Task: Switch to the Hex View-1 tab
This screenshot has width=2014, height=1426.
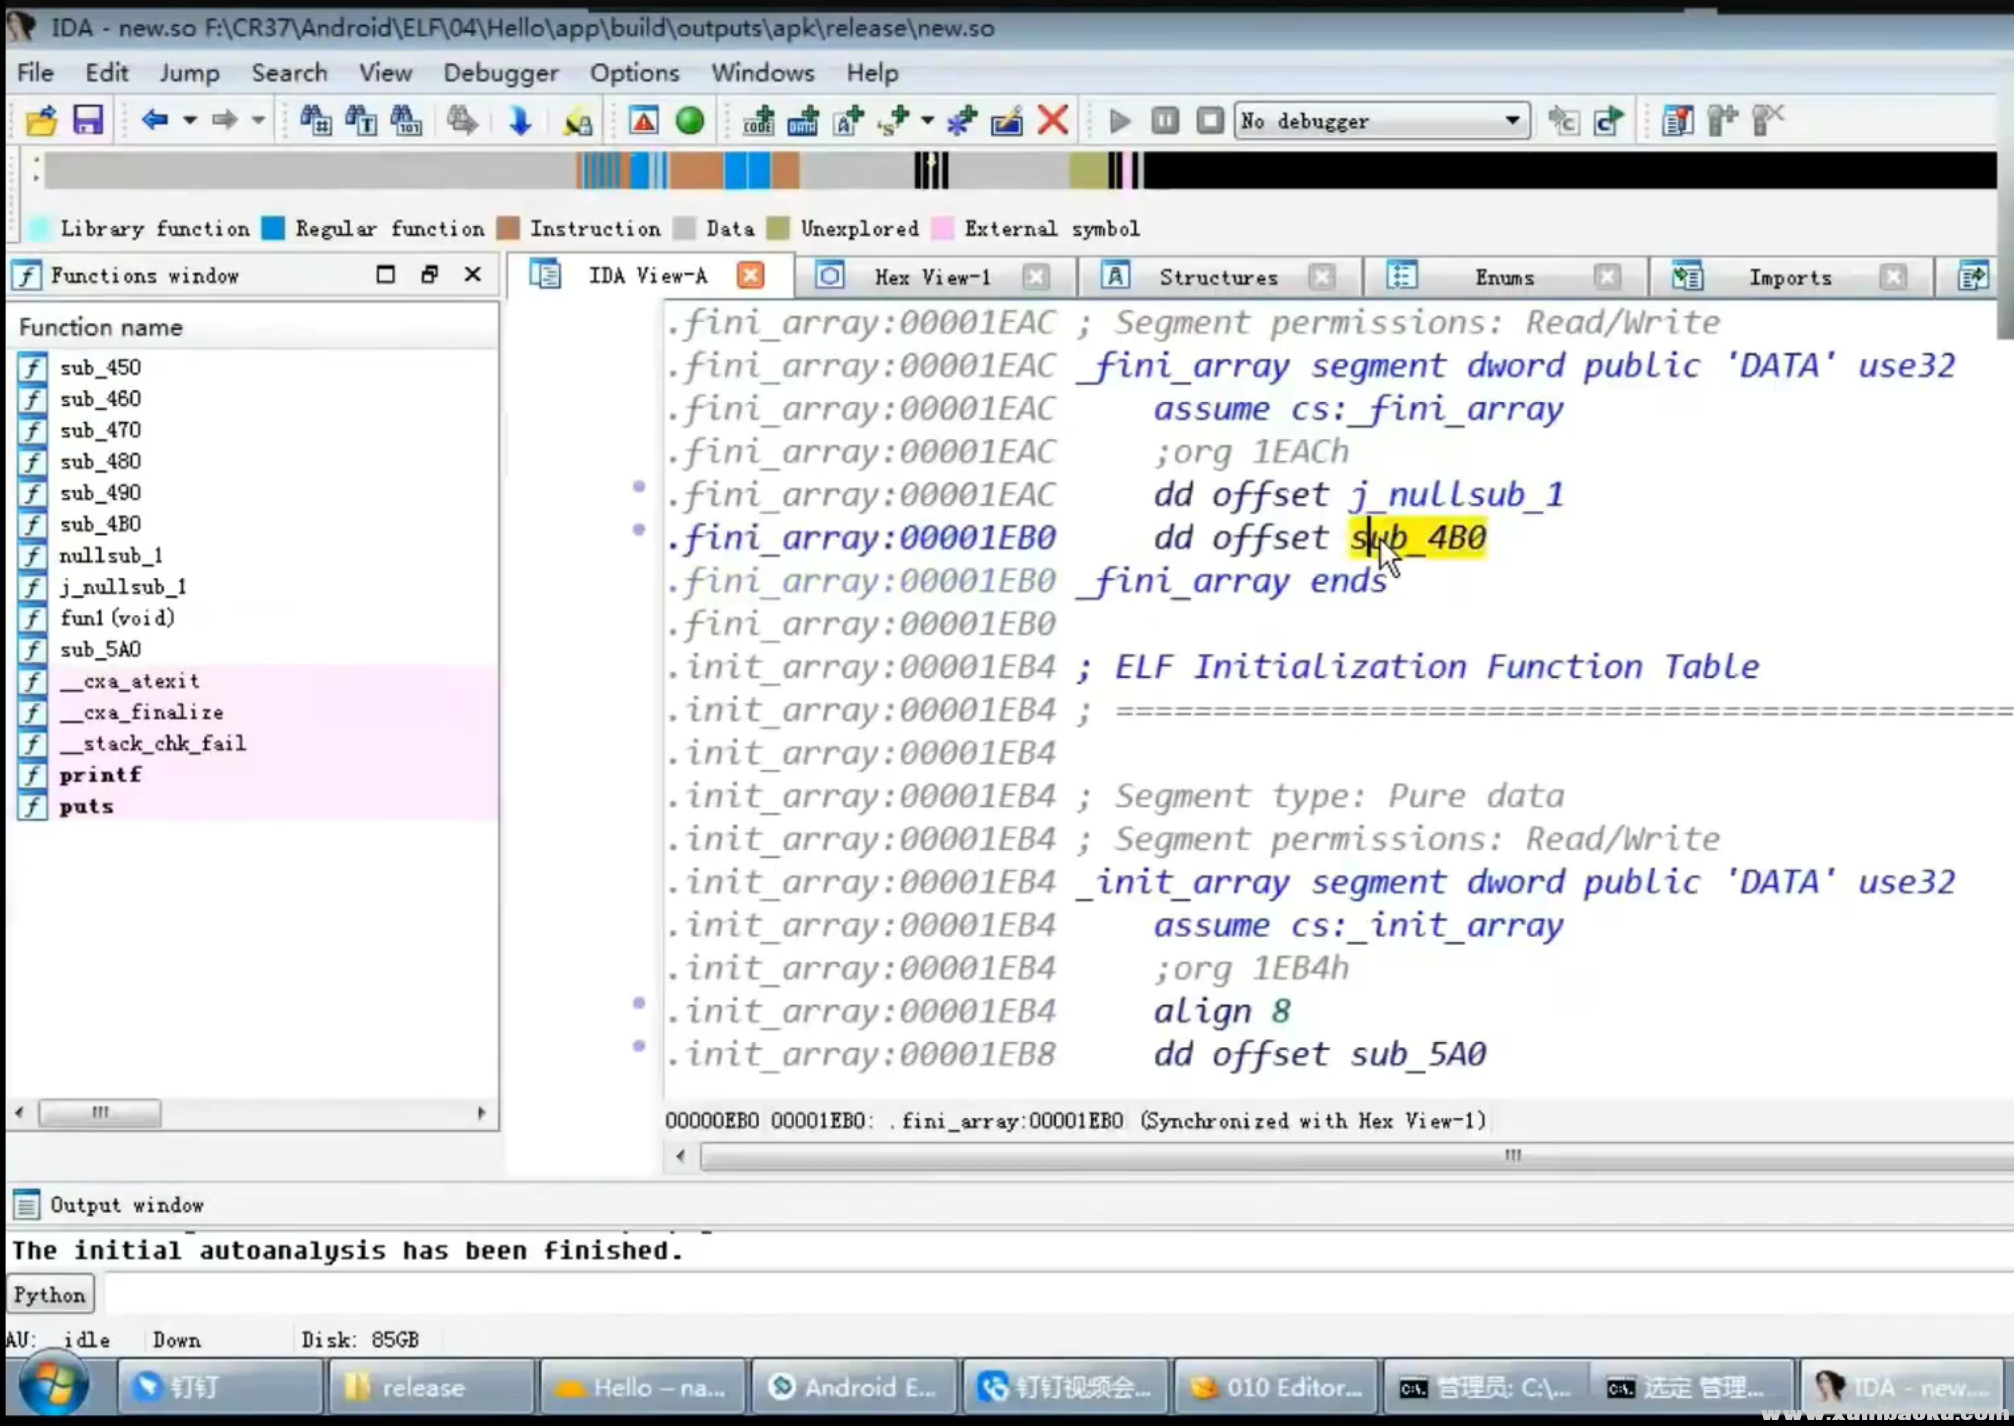Action: [931, 277]
